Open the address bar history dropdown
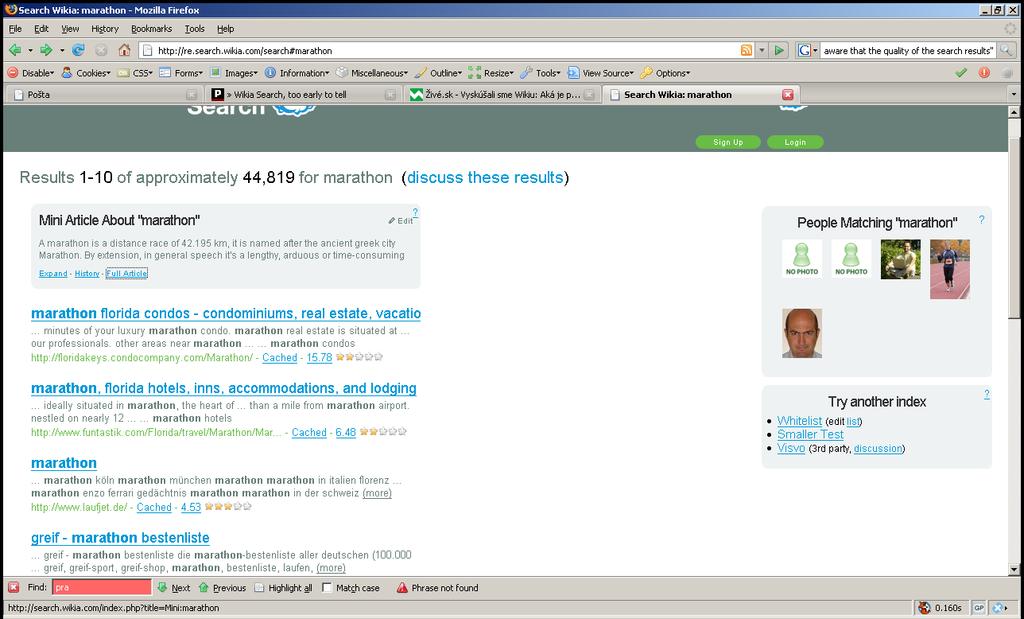Screen dimensions: 1024x619 761,50
